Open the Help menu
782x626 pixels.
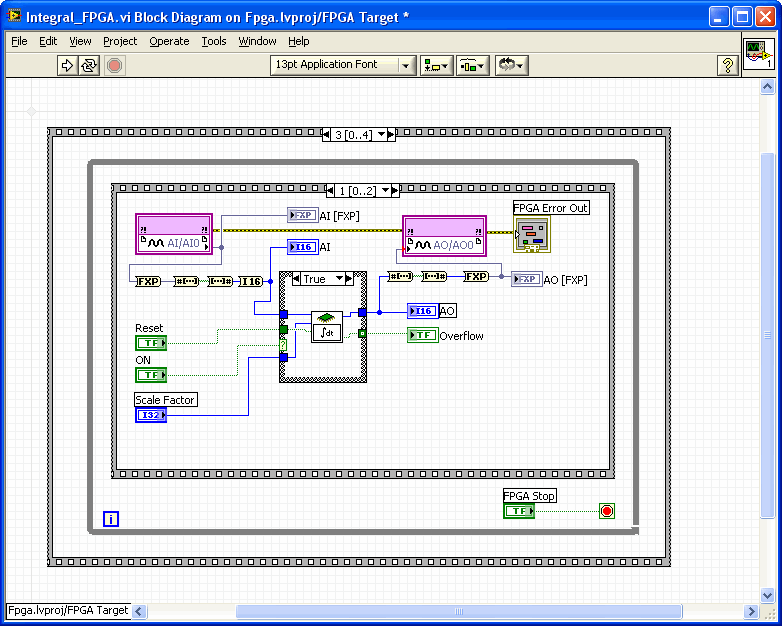point(298,41)
